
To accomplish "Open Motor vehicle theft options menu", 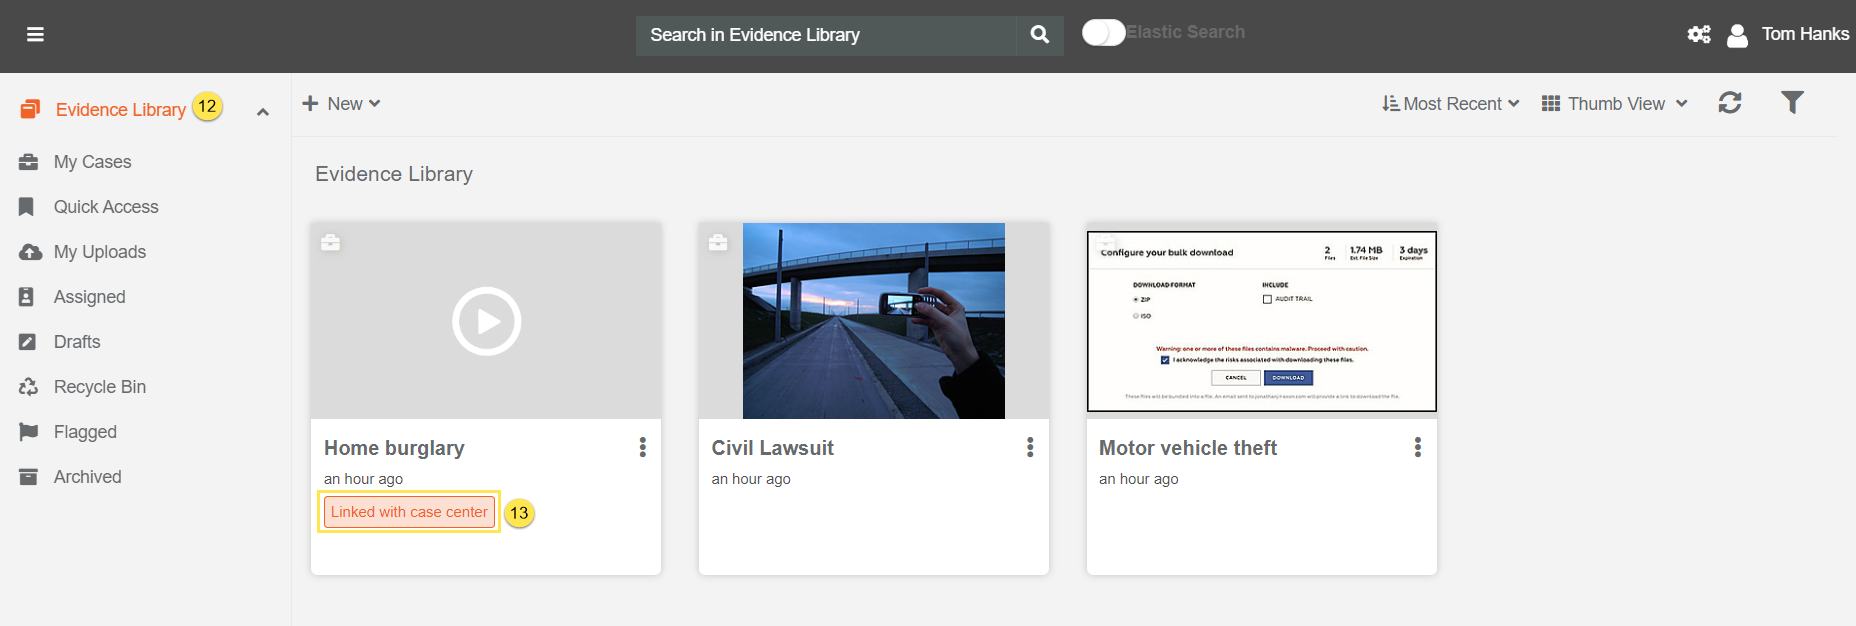I will (1417, 448).
